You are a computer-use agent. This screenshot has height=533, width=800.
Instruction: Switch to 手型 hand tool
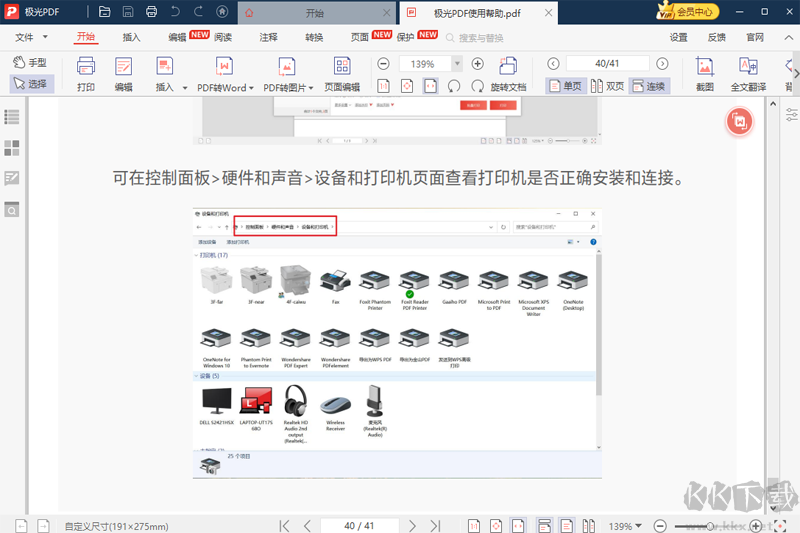tap(31, 62)
